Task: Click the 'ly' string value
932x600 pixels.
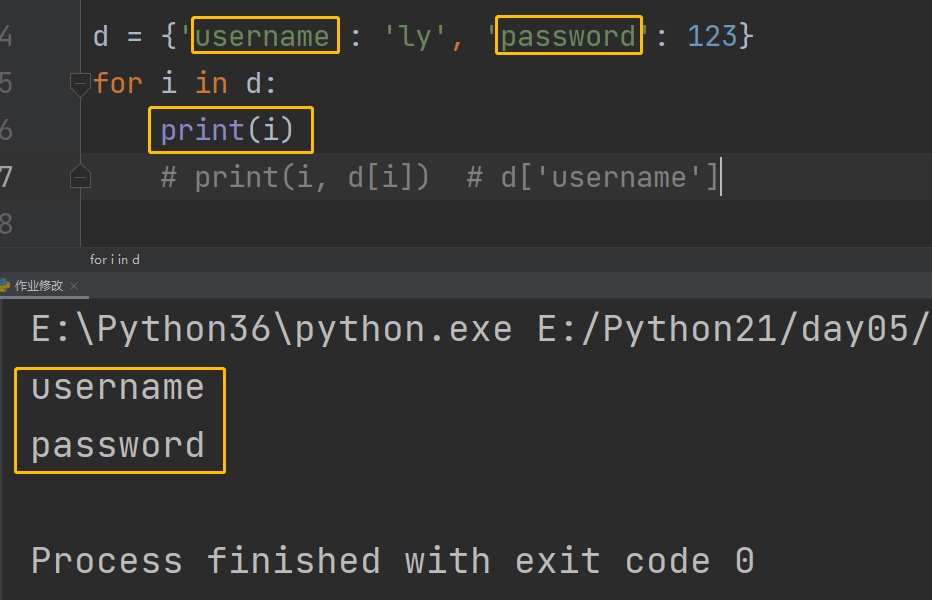Action: click(x=415, y=36)
